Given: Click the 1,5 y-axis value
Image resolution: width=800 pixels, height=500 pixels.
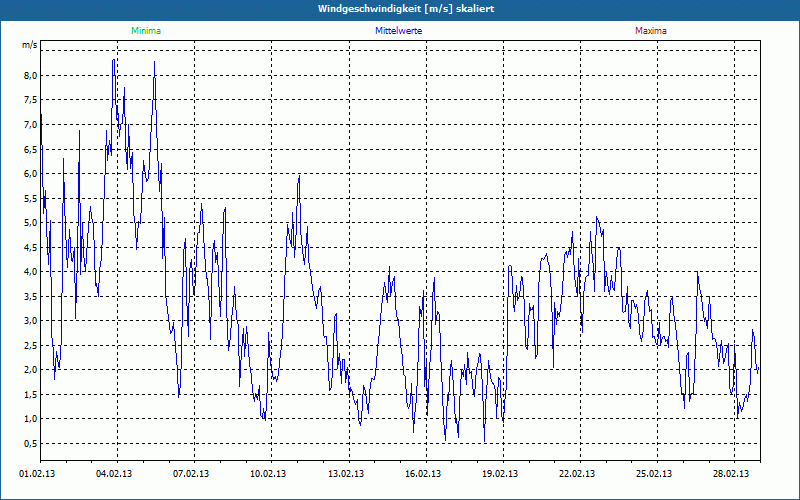Looking at the screenshot, I should 31,394.
